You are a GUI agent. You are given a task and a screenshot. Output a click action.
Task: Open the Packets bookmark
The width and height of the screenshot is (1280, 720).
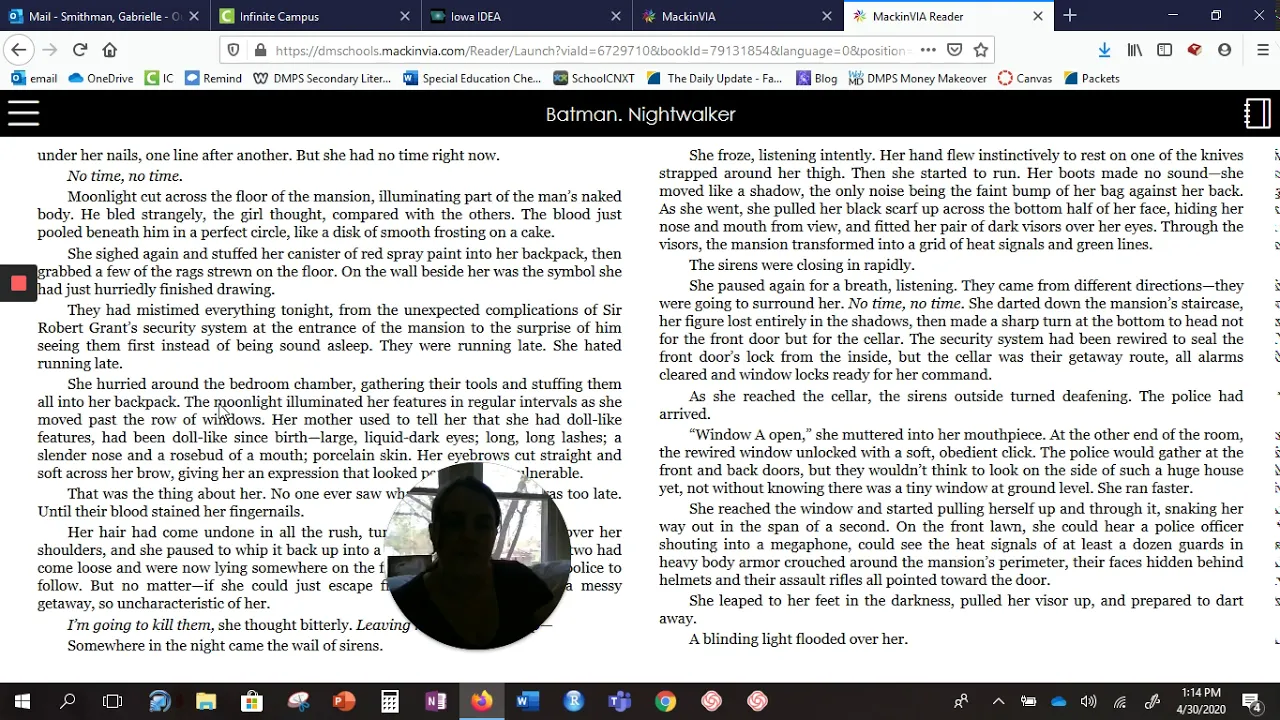click(1091, 78)
